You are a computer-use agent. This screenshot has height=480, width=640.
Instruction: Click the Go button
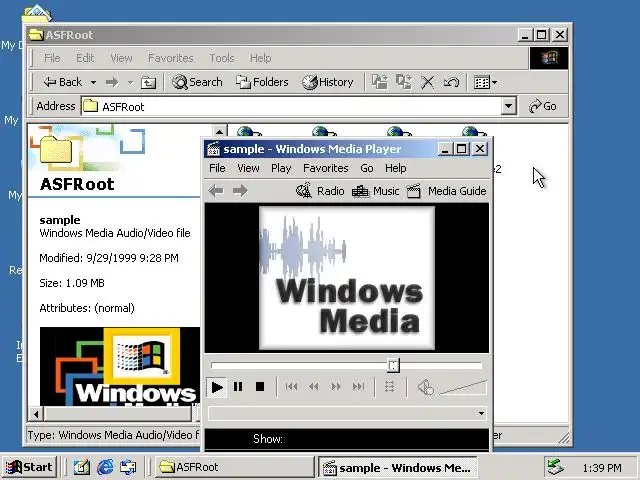point(543,107)
